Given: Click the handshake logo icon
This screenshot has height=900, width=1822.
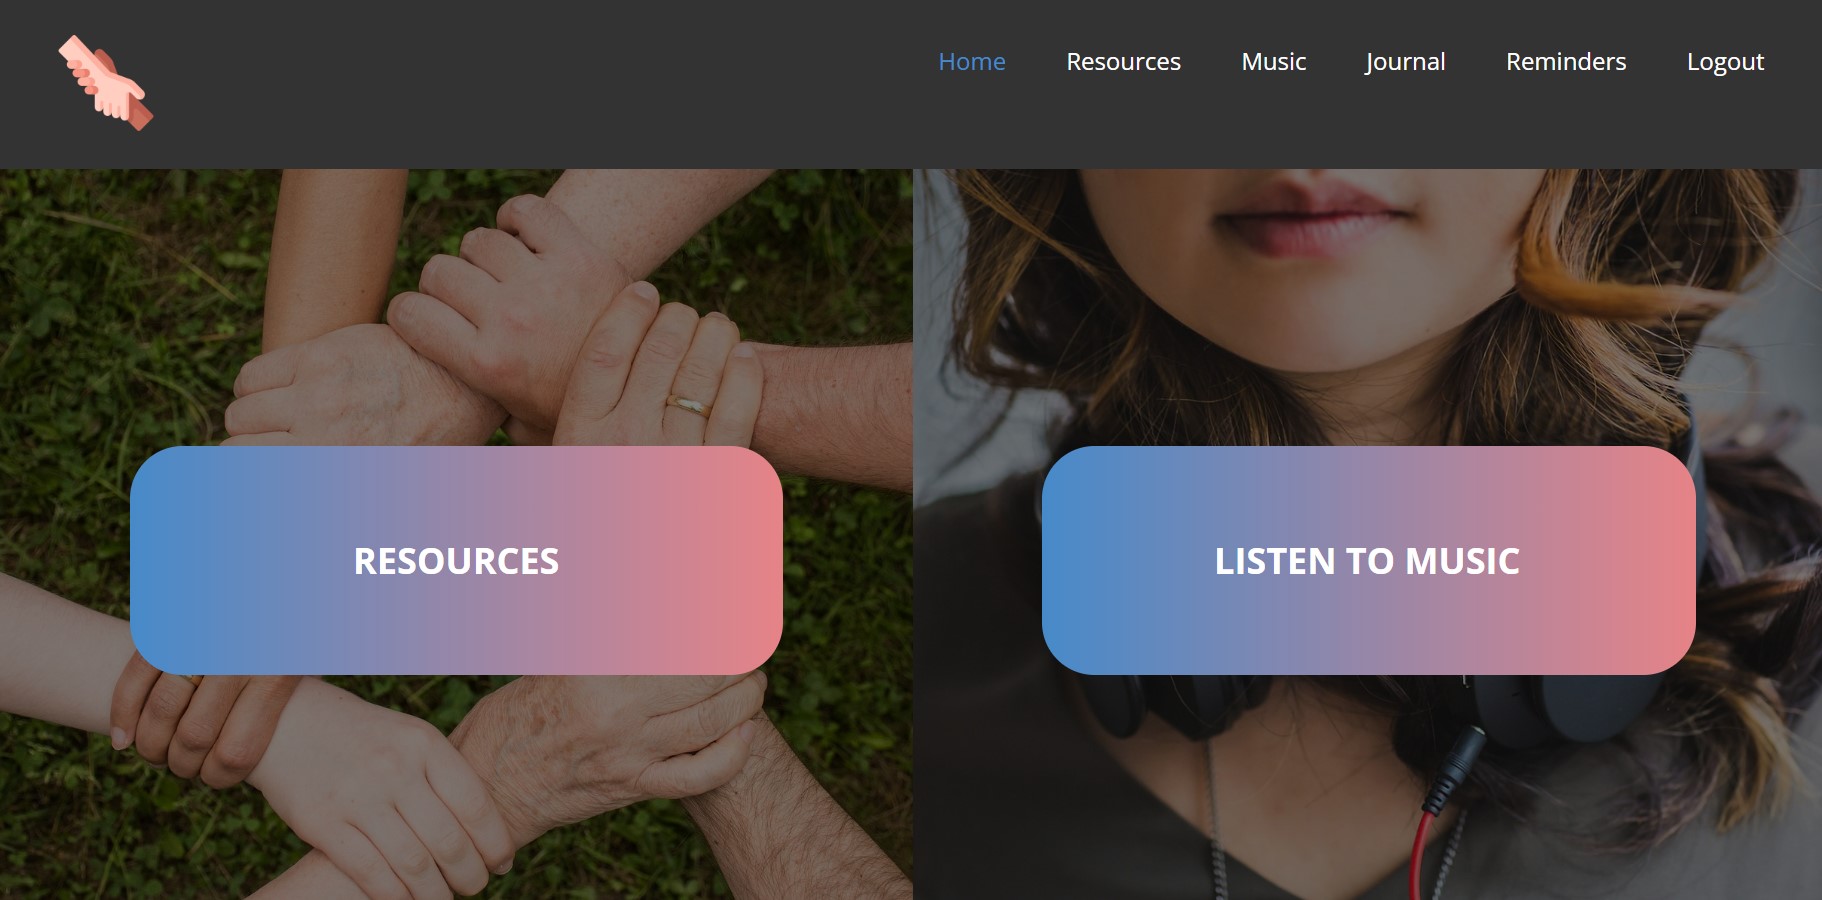Looking at the screenshot, I should (105, 83).
